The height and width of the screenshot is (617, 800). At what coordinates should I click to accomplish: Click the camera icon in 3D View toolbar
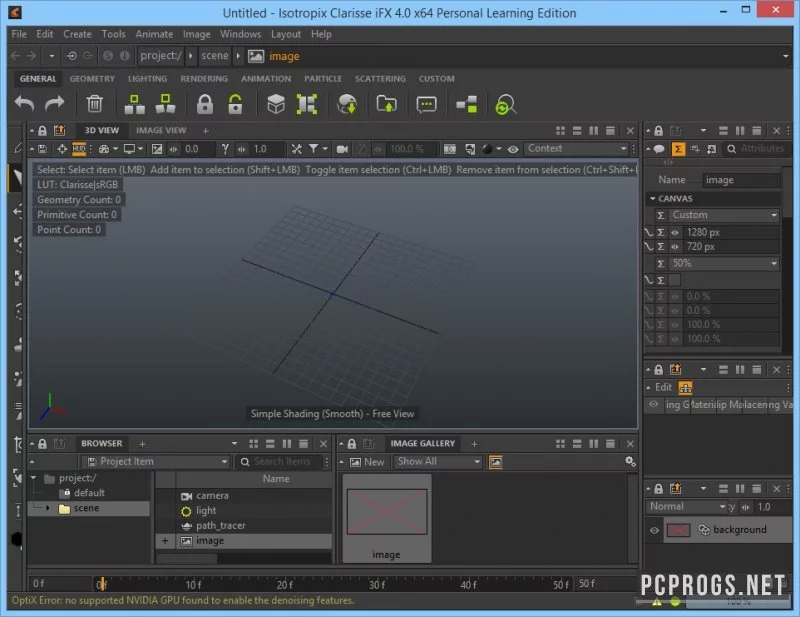(342, 149)
